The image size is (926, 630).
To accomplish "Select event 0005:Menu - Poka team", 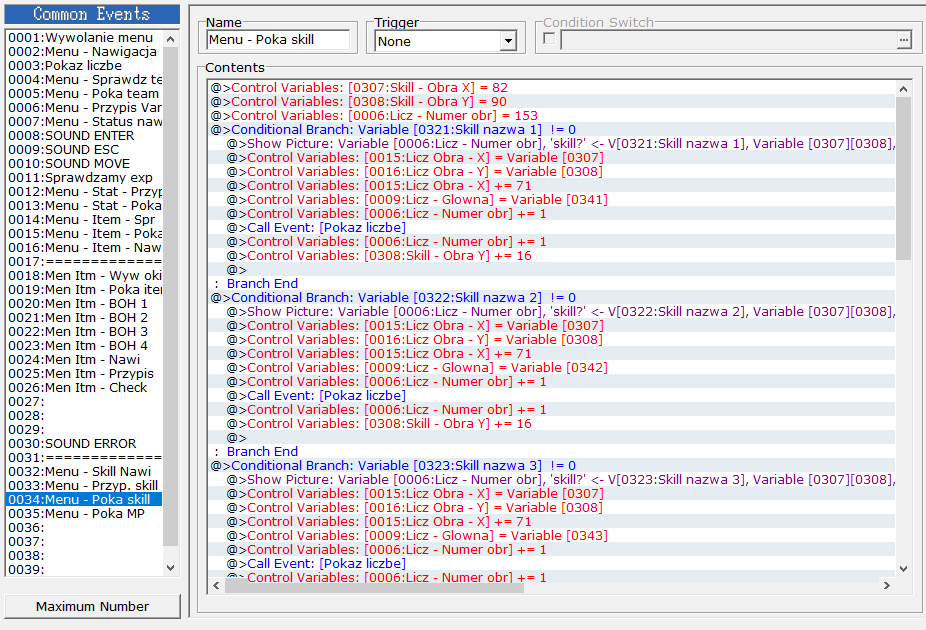I will 84,94.
